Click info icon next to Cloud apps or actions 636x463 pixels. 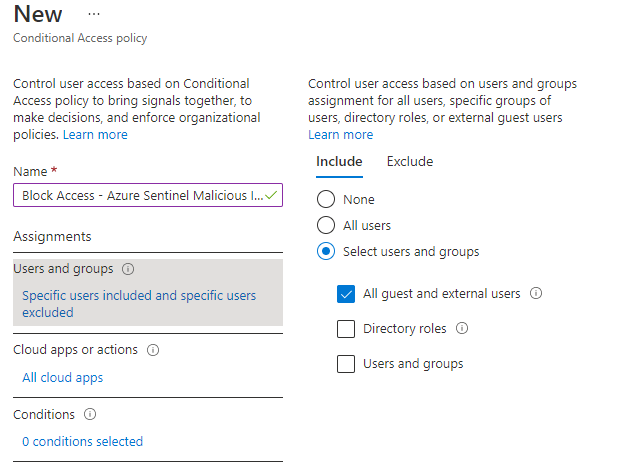coord(153,350)
